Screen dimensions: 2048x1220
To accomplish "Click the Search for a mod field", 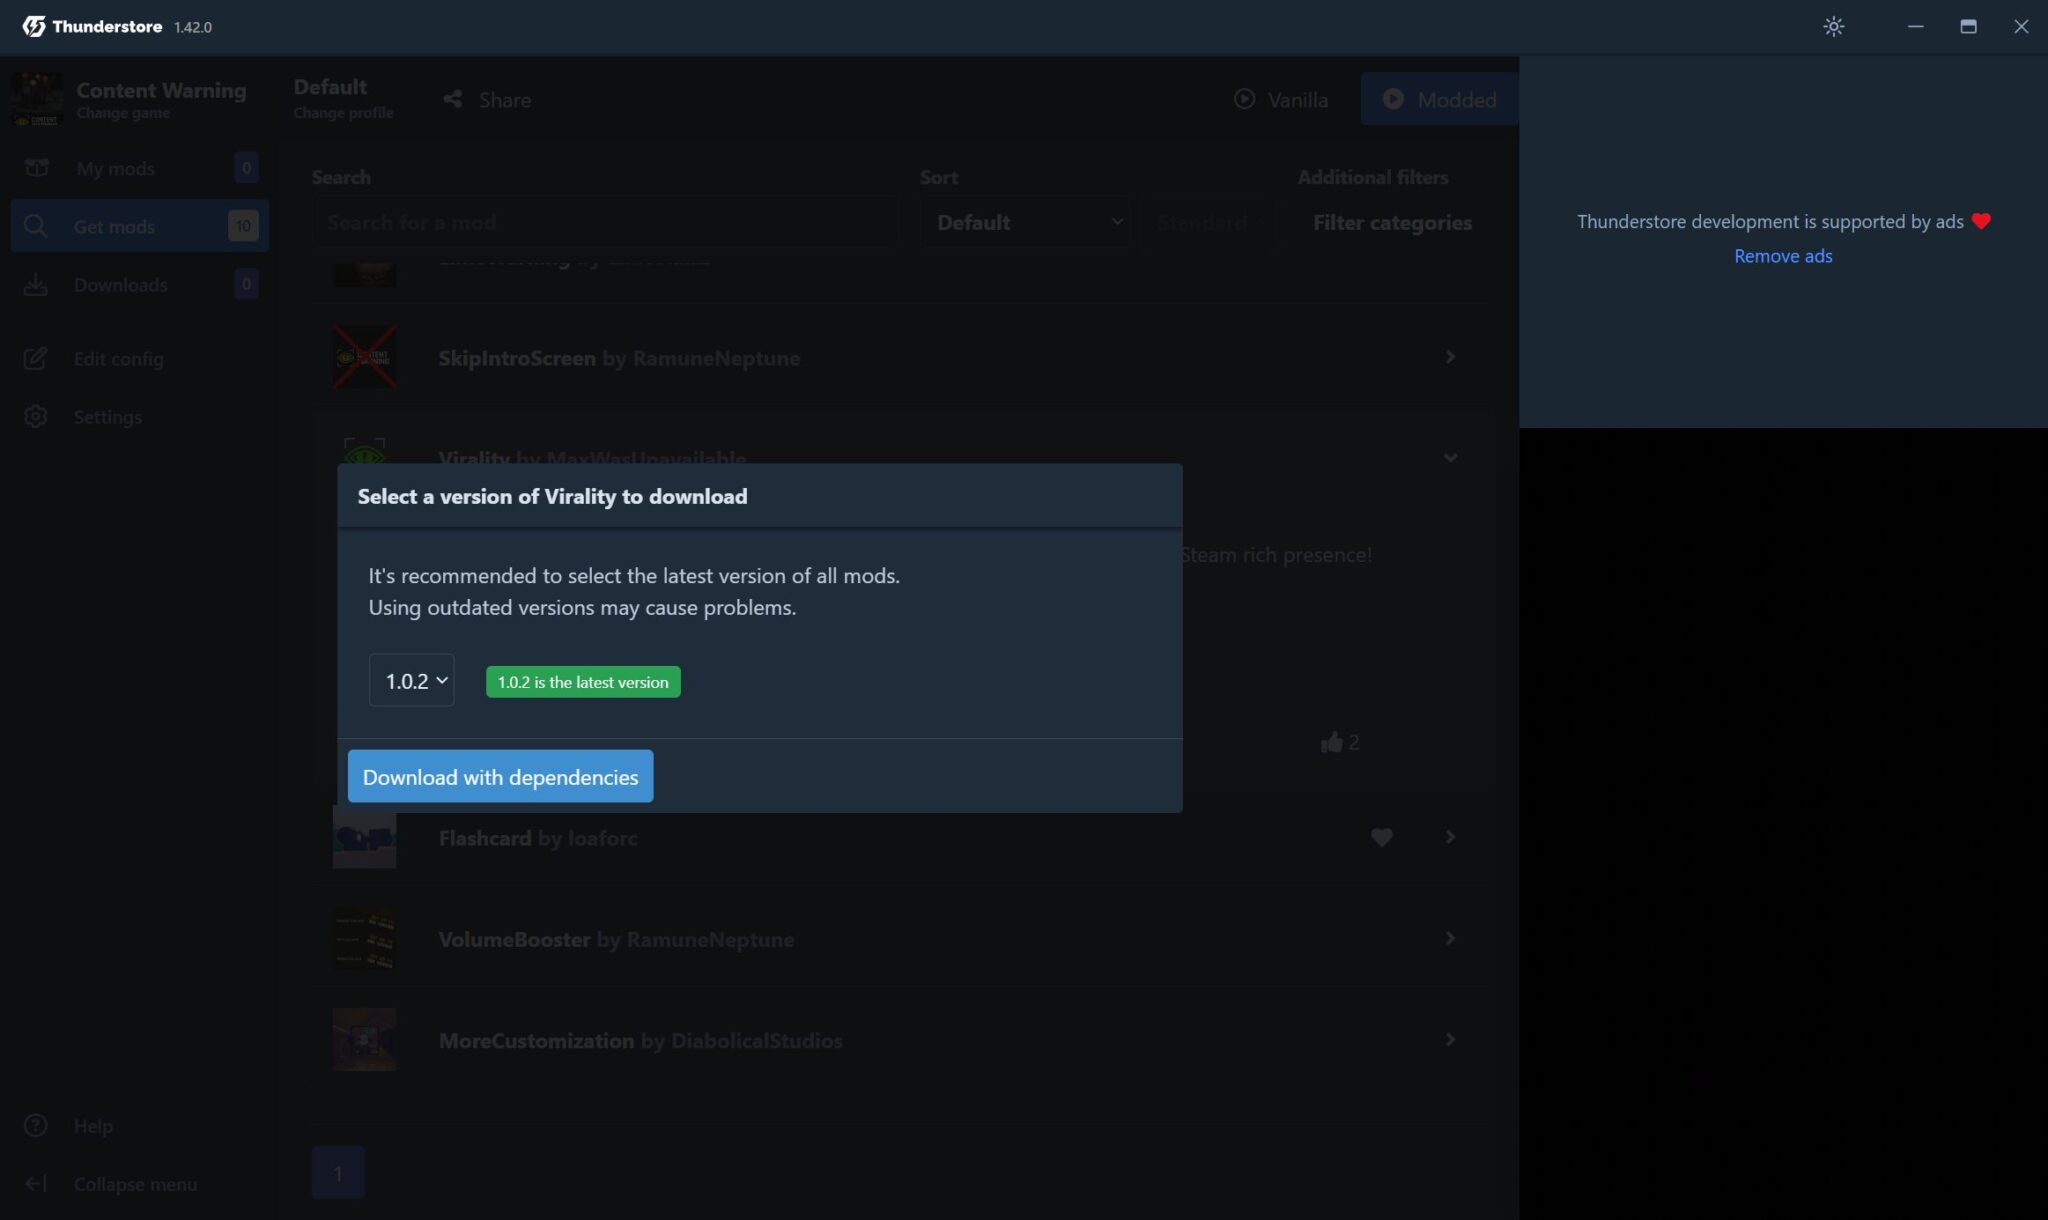I will coord(605,222).
